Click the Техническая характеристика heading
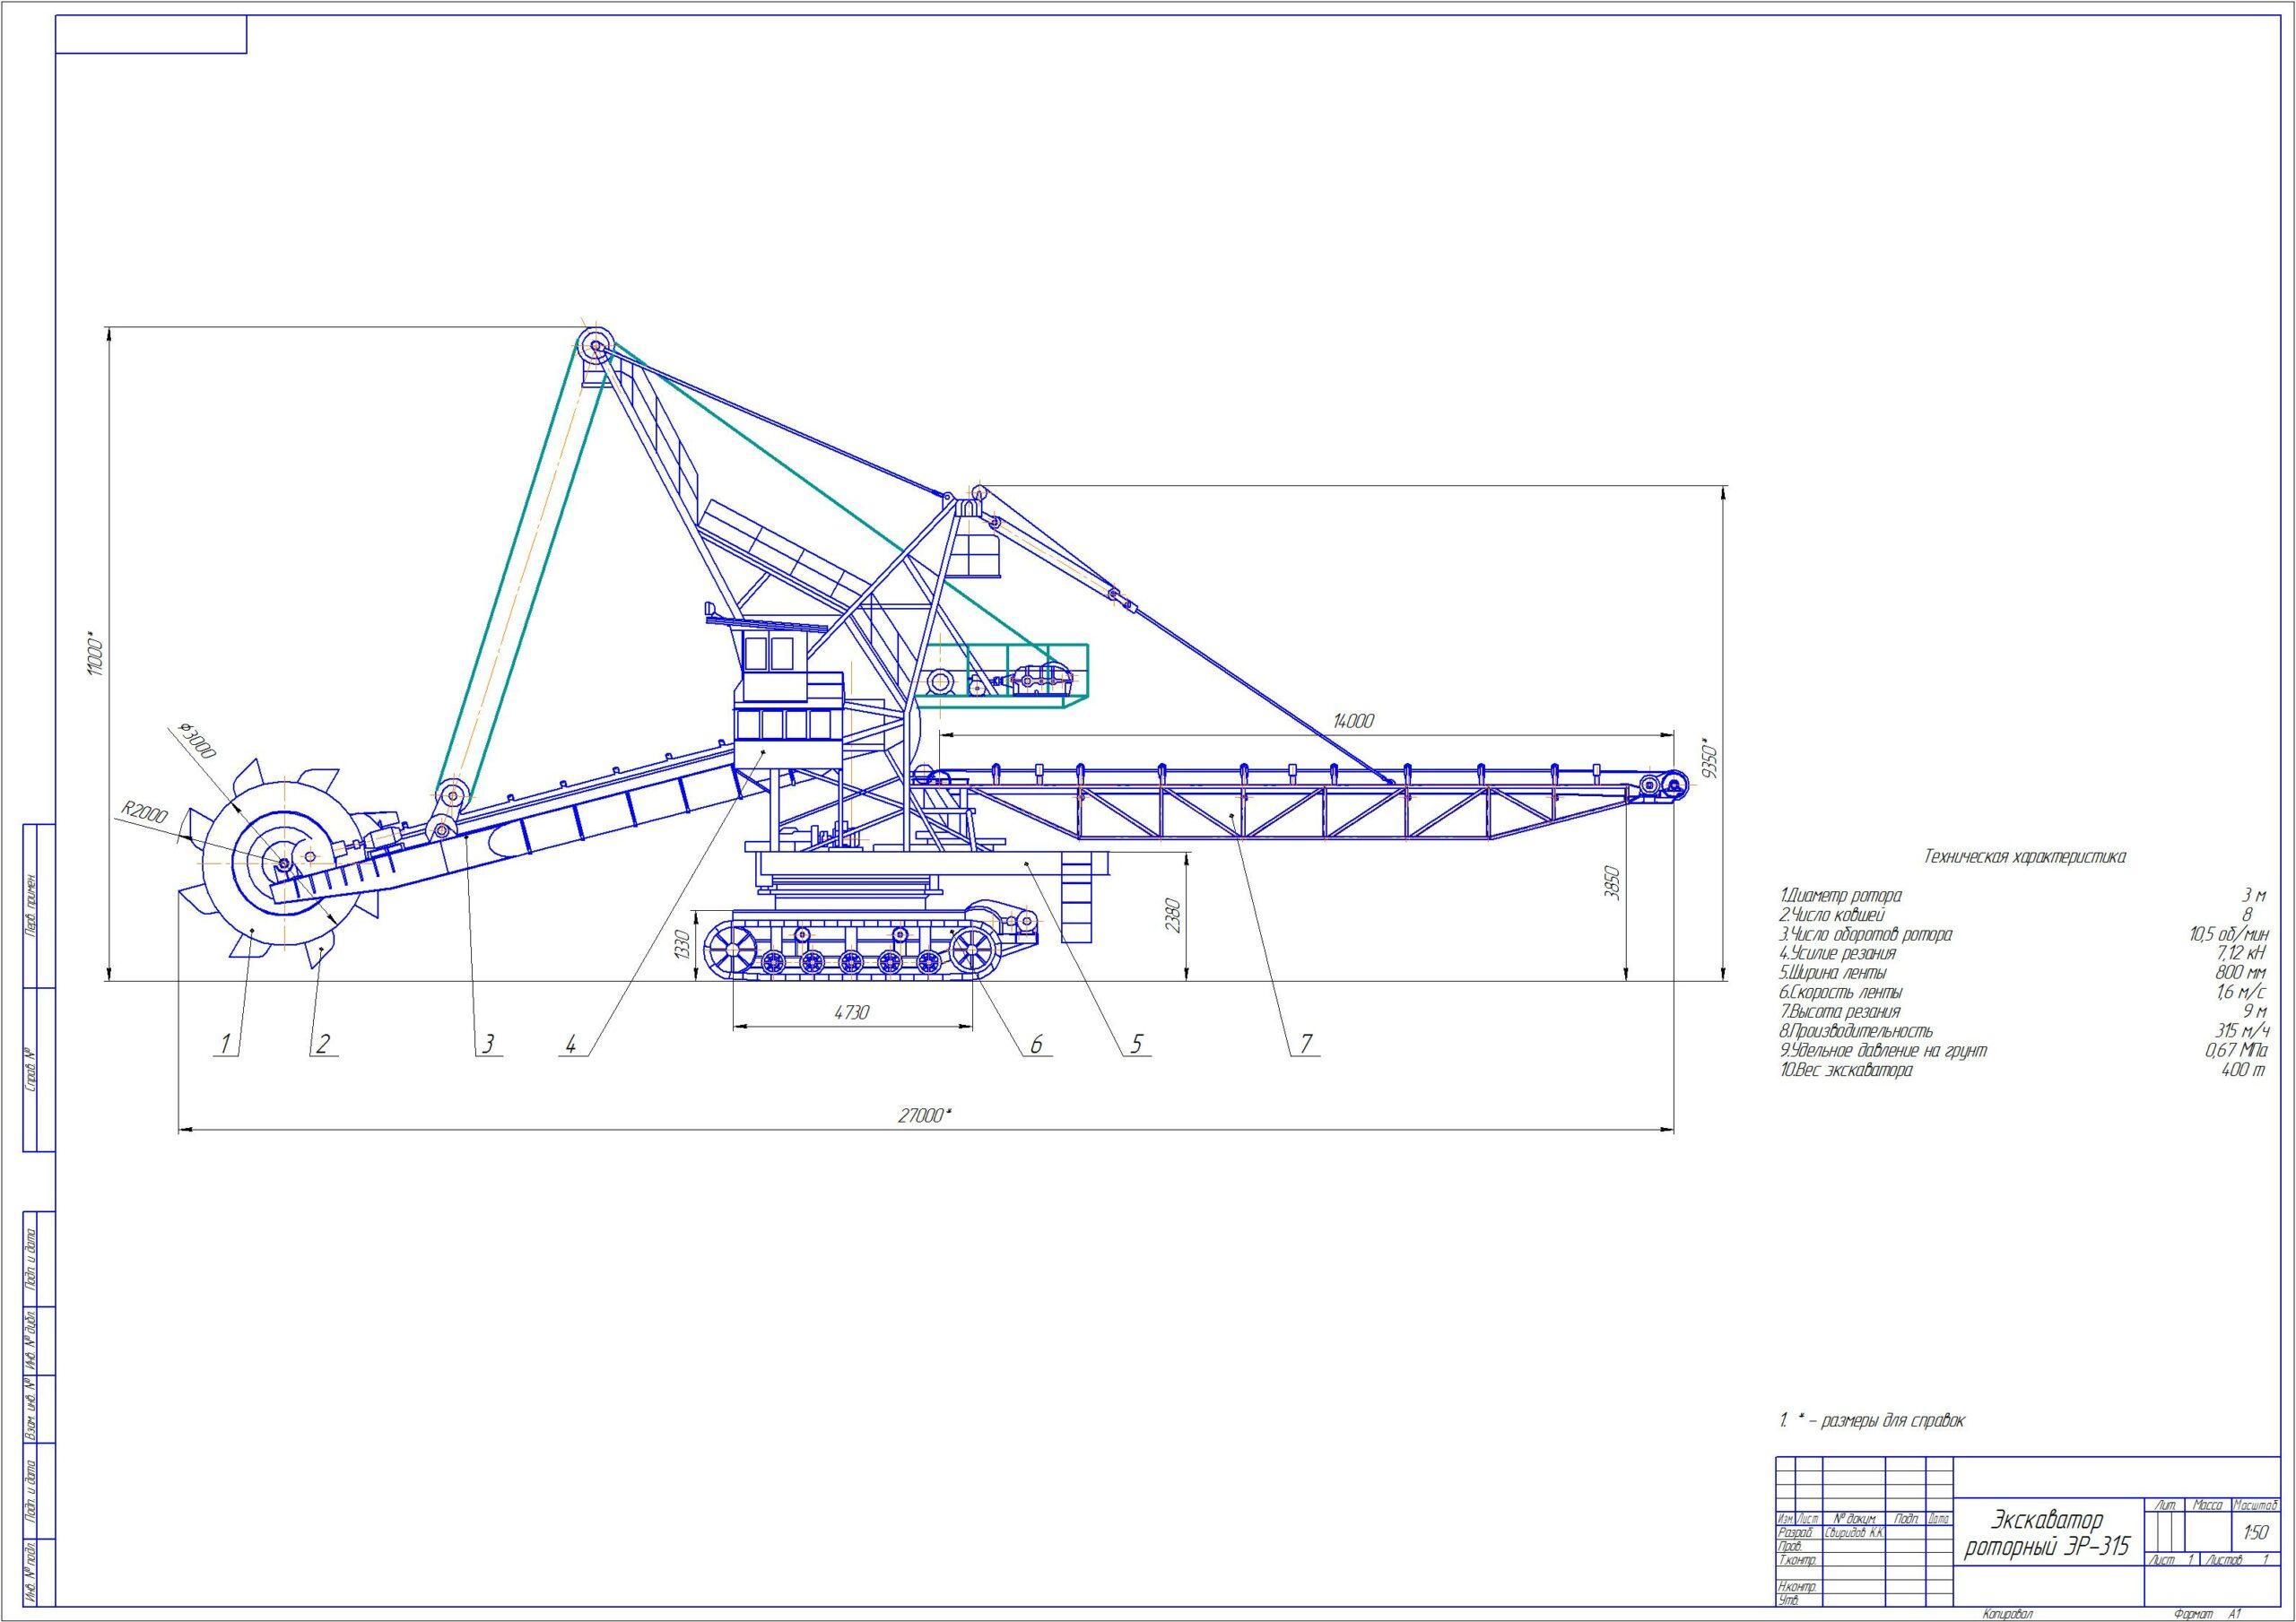This screenshot has height=1622, width=2296. 2025,857
